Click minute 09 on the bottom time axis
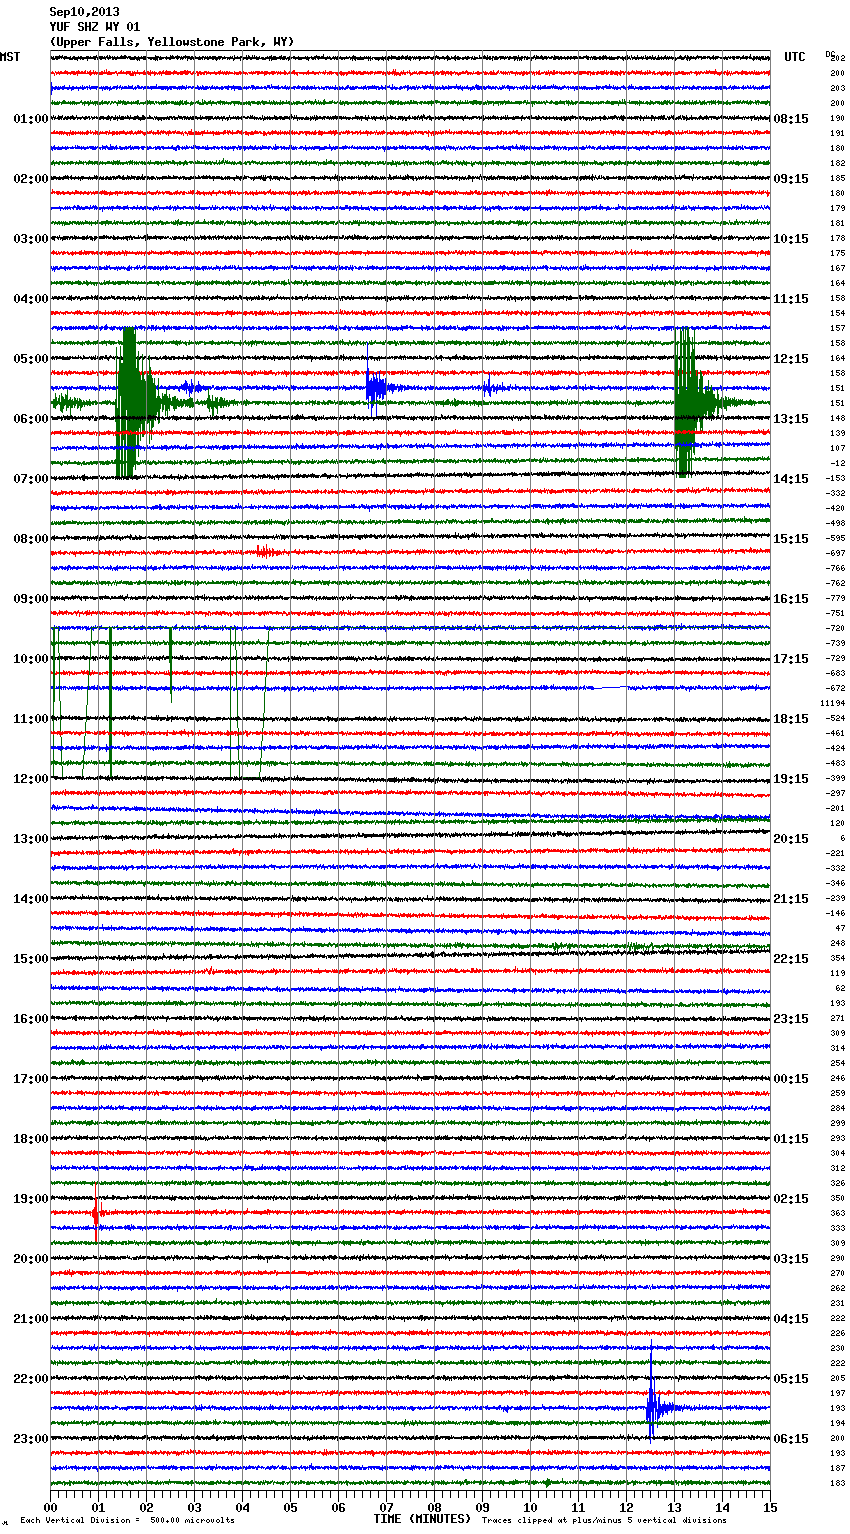The image size is (850, 1534). tap(483, 1507)
